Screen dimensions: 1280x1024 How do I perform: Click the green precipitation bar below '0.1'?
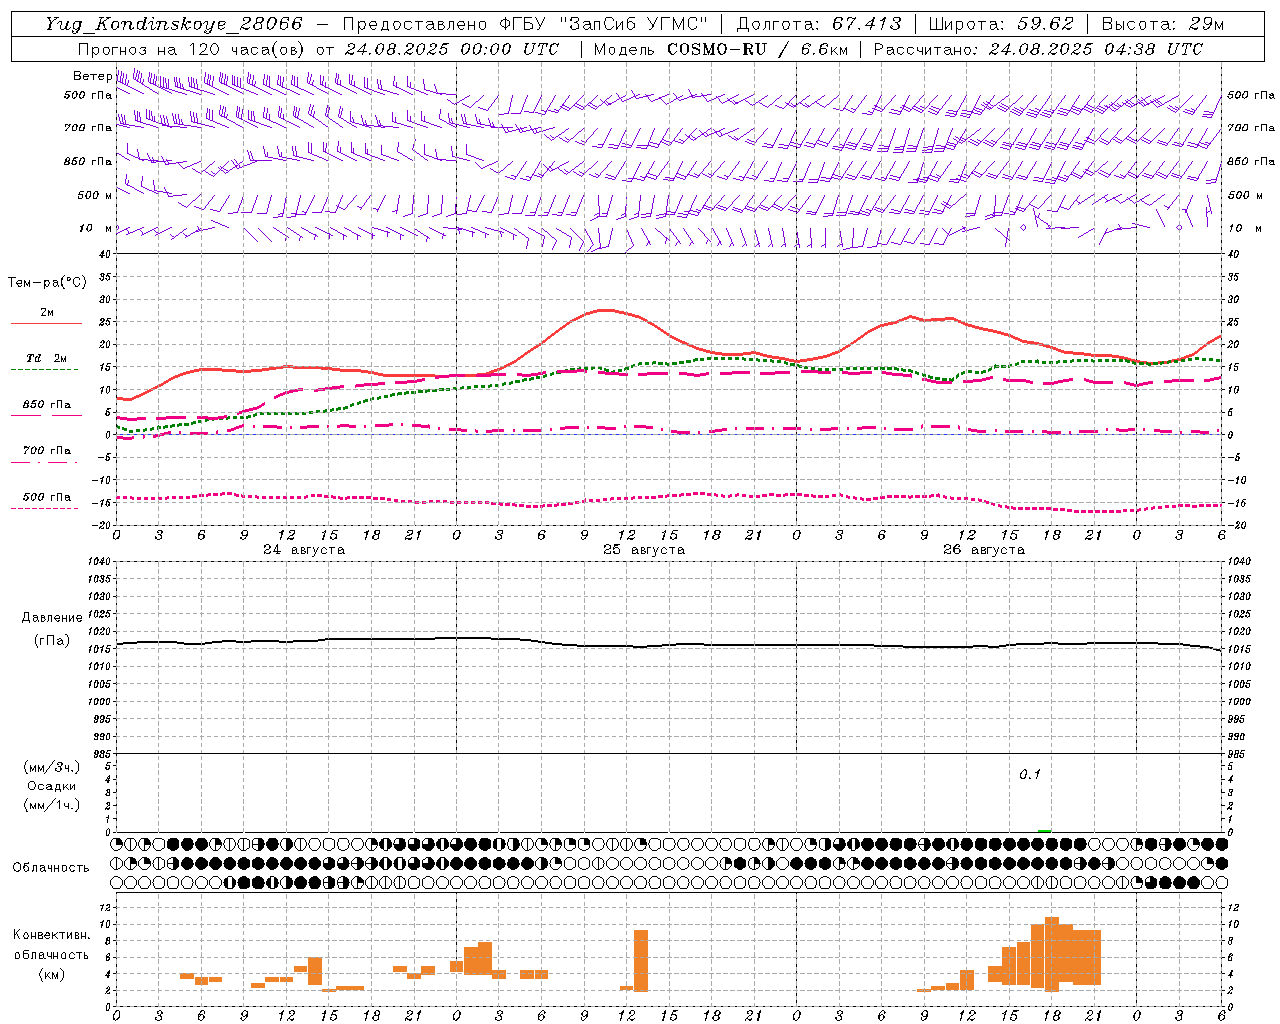[x=1045, y=831]
